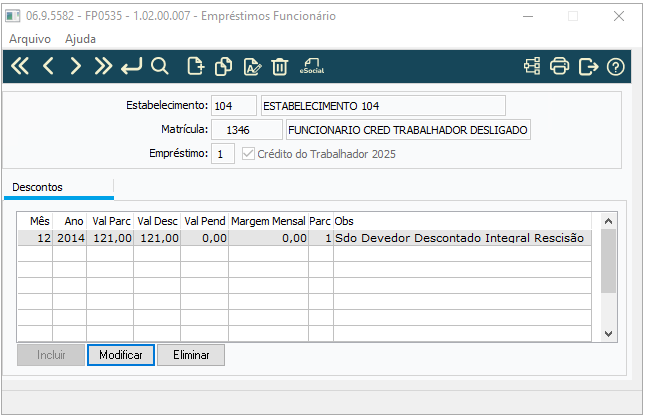Select Parc cell with value 1
The image size is (649, 415).
click(x=321, y=238)
